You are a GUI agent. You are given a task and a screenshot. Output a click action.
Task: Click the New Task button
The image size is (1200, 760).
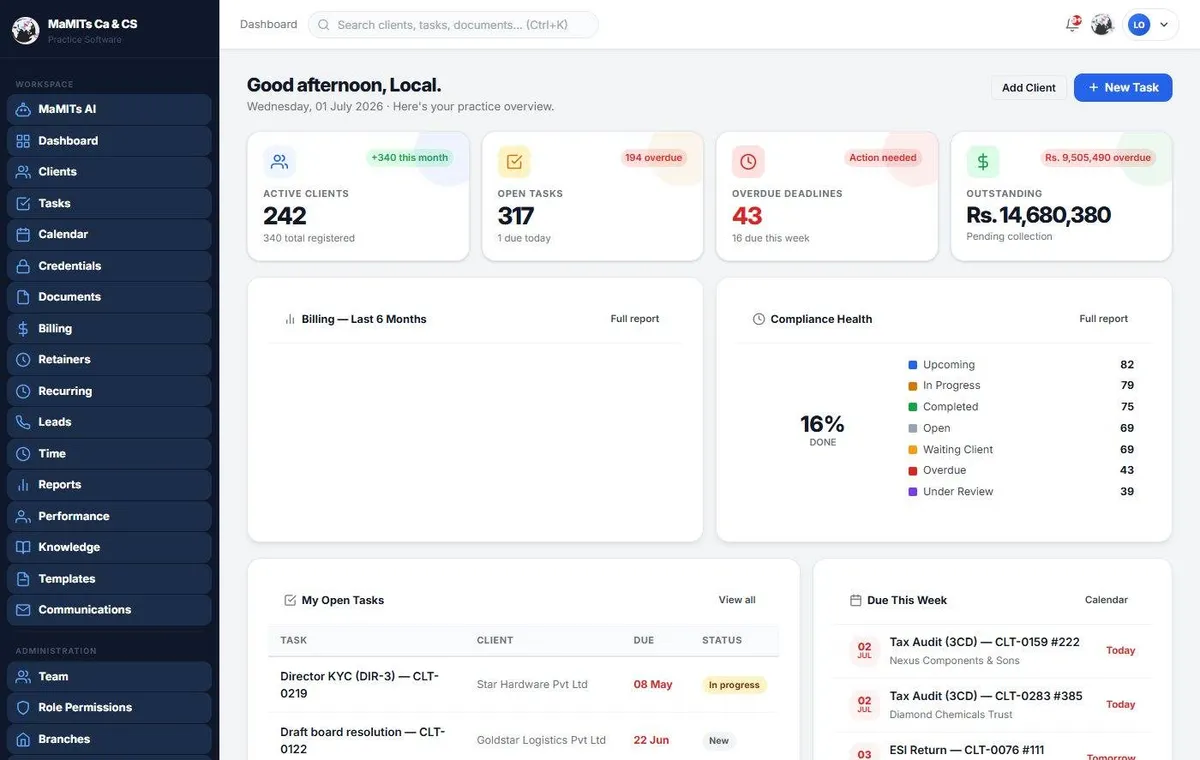pos(1123,87)
